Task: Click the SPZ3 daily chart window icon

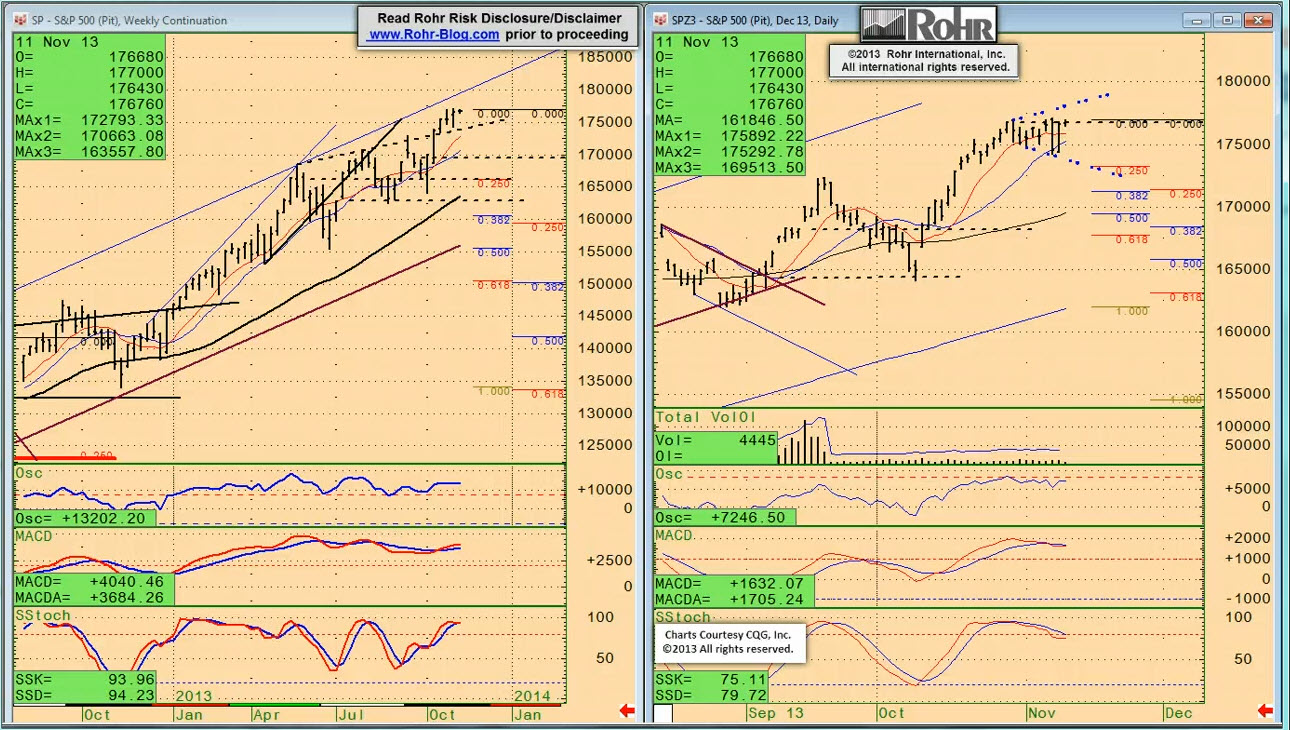Action: coord(661,20)
